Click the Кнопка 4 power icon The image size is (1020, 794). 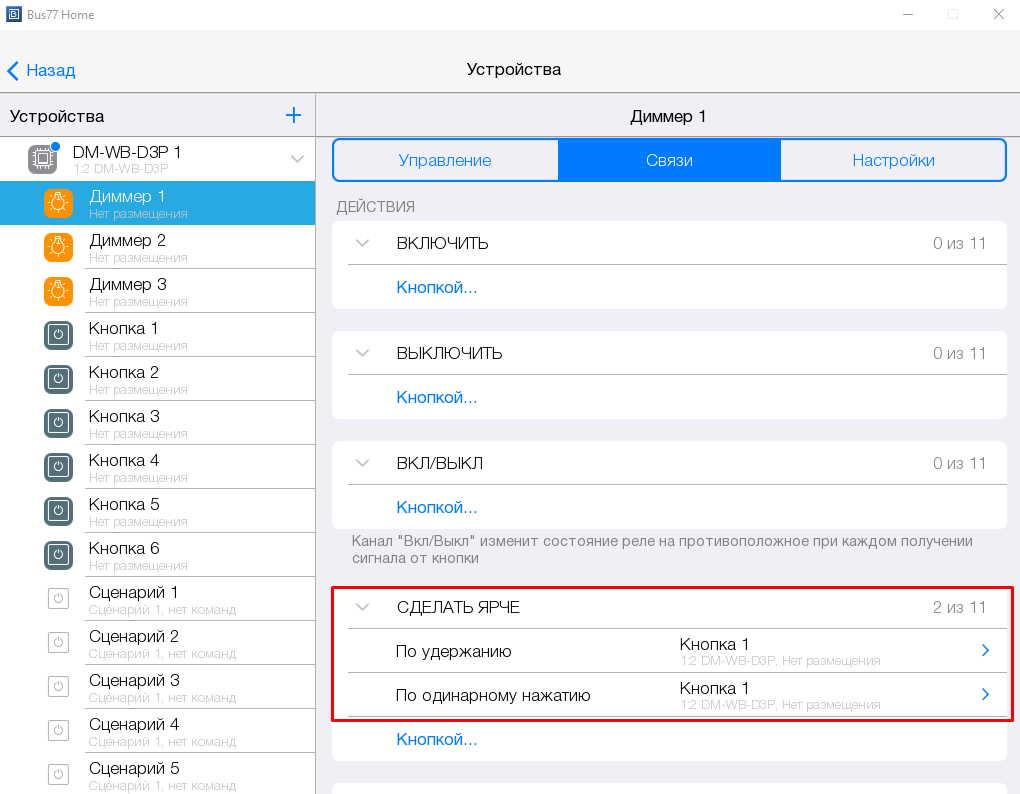[59, 467]
